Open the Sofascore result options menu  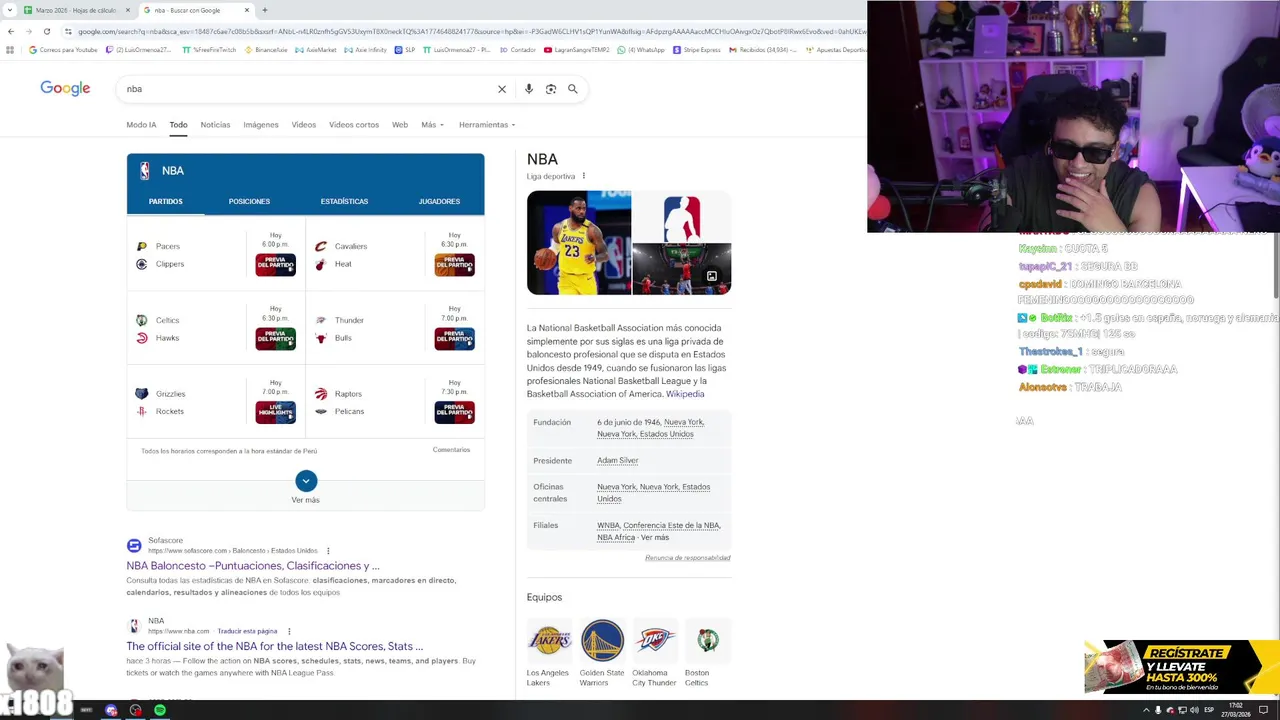pyautogui.click(x=328, y=551)
